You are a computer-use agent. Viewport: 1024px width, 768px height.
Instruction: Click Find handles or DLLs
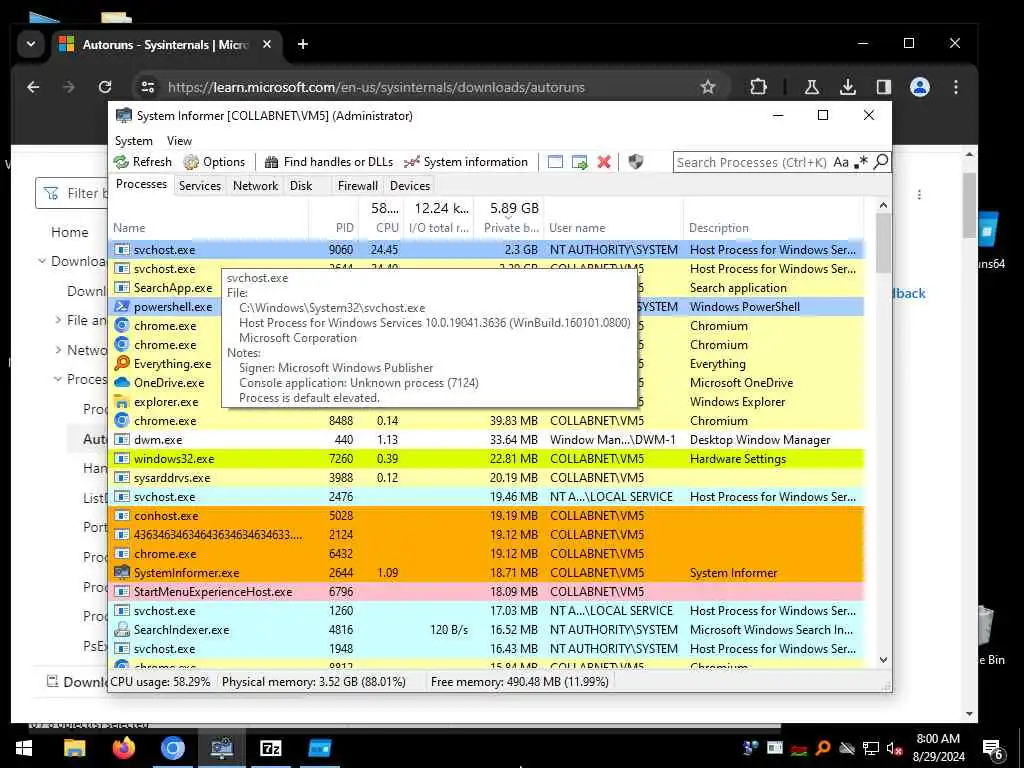tap(328, 162)
